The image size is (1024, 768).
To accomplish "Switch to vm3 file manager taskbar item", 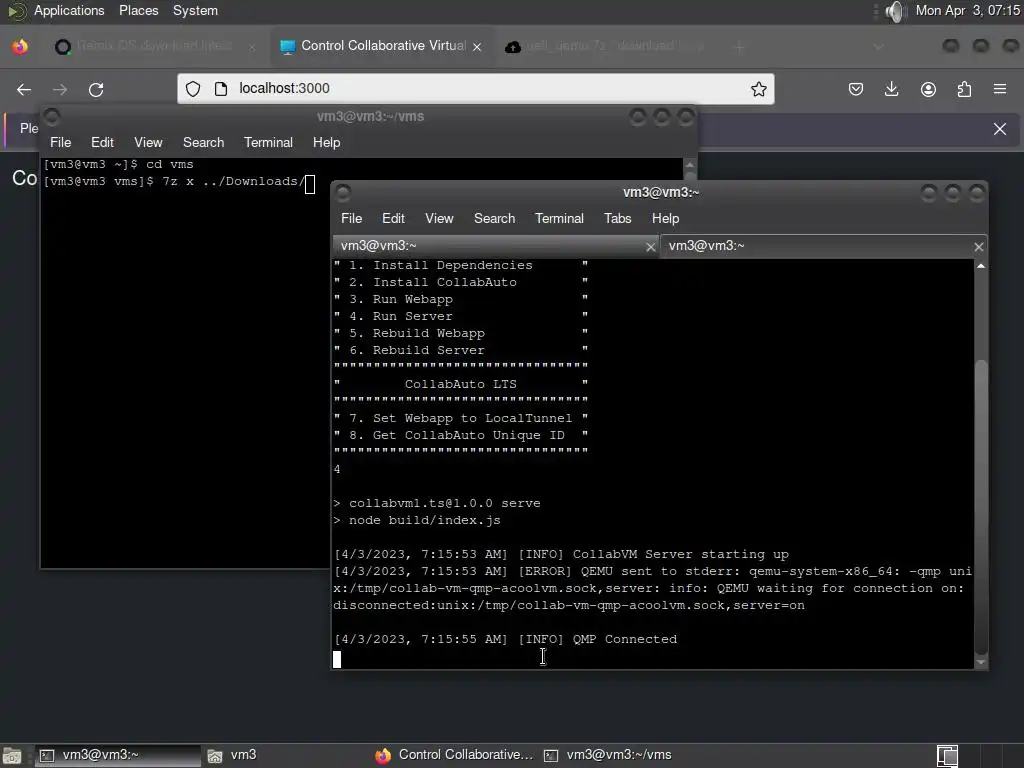I will click(x=232, y=755).
